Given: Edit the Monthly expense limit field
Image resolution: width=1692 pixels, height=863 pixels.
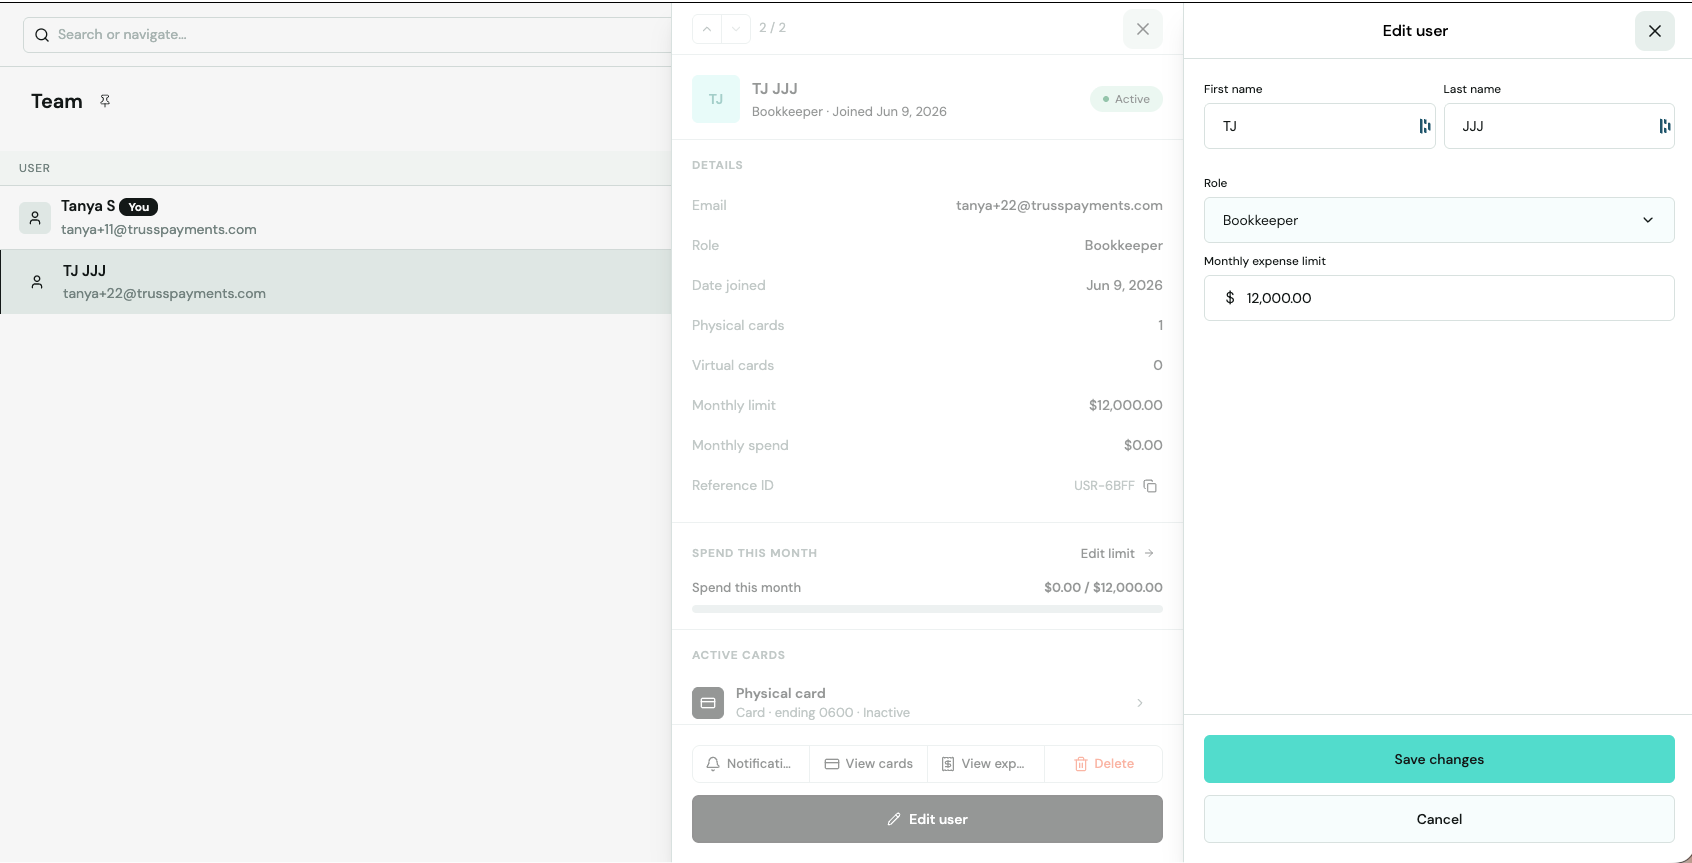Looking at the screenshot, I should 1439,298.
